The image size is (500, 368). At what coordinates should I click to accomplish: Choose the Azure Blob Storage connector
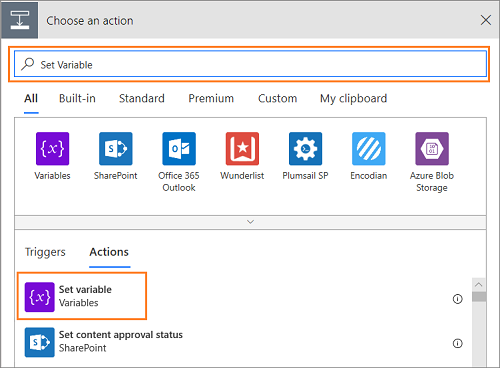(x=432, y=149)
